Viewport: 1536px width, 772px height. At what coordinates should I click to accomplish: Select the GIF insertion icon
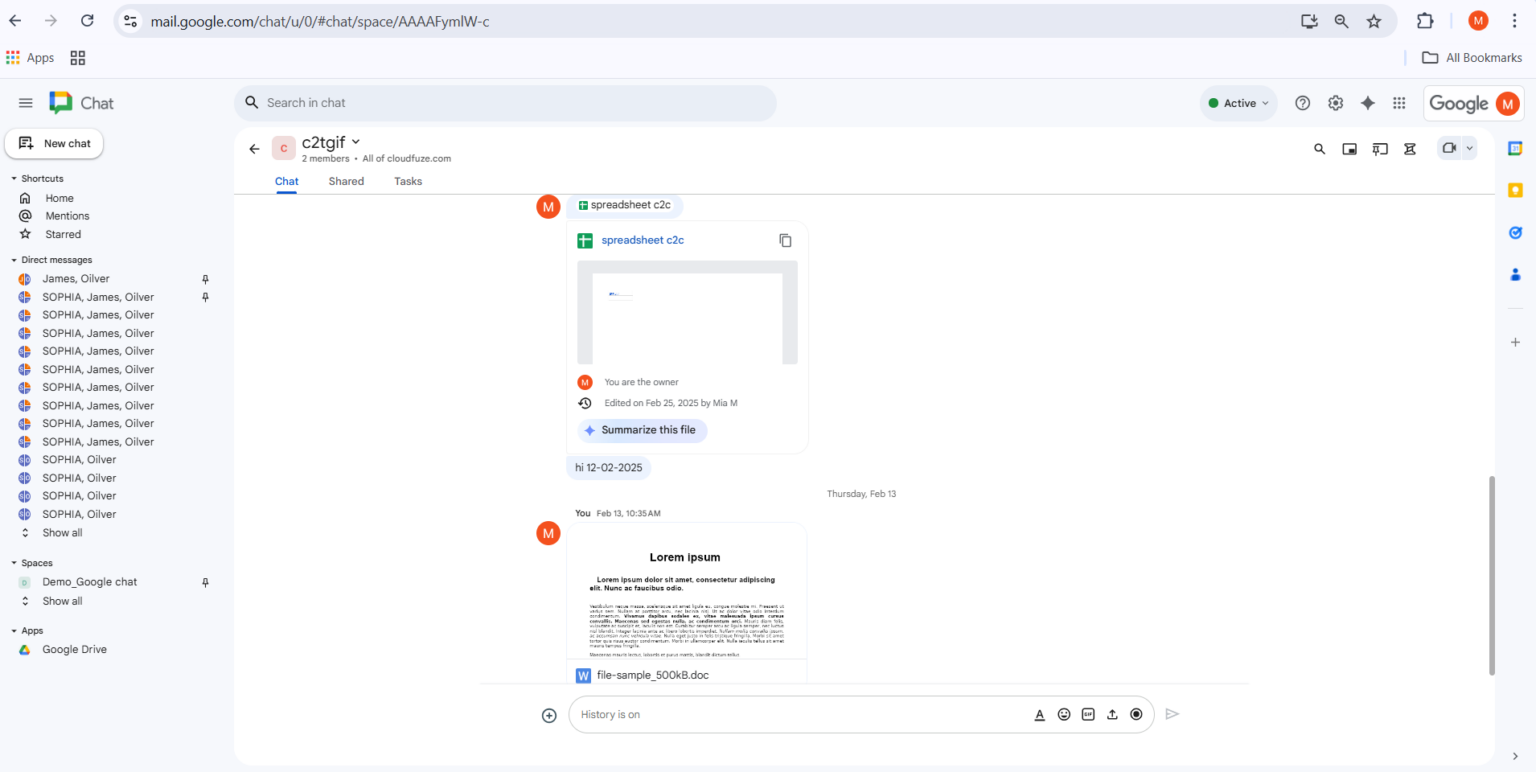(1088, 714)
